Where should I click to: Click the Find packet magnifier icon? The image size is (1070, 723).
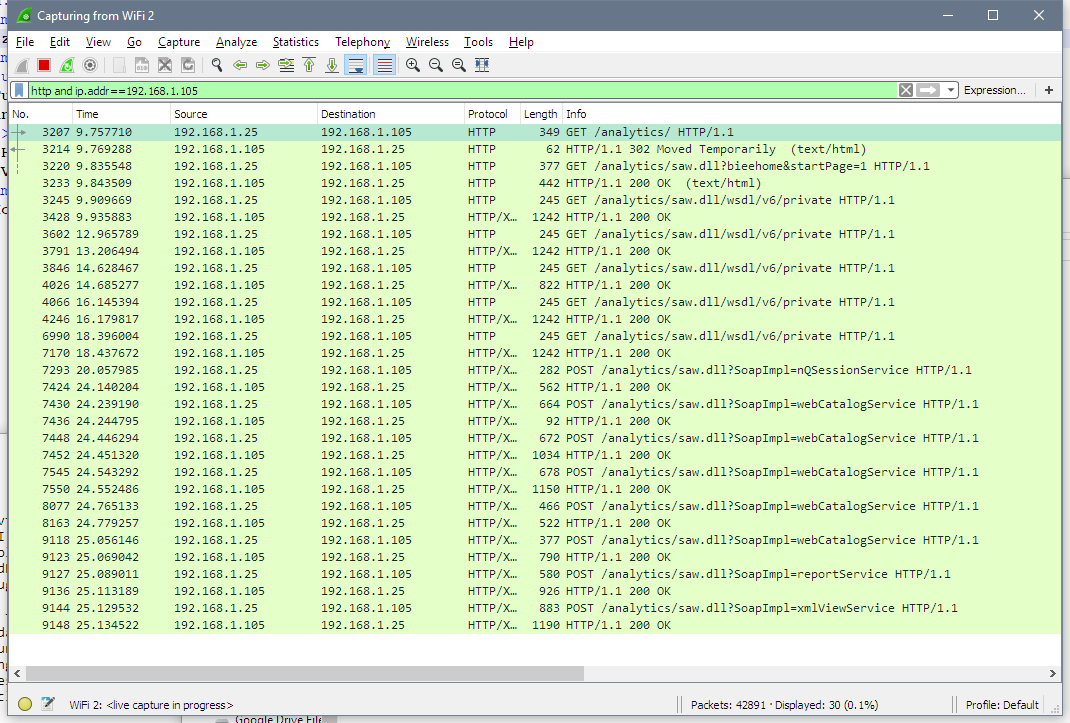point(217,65)
